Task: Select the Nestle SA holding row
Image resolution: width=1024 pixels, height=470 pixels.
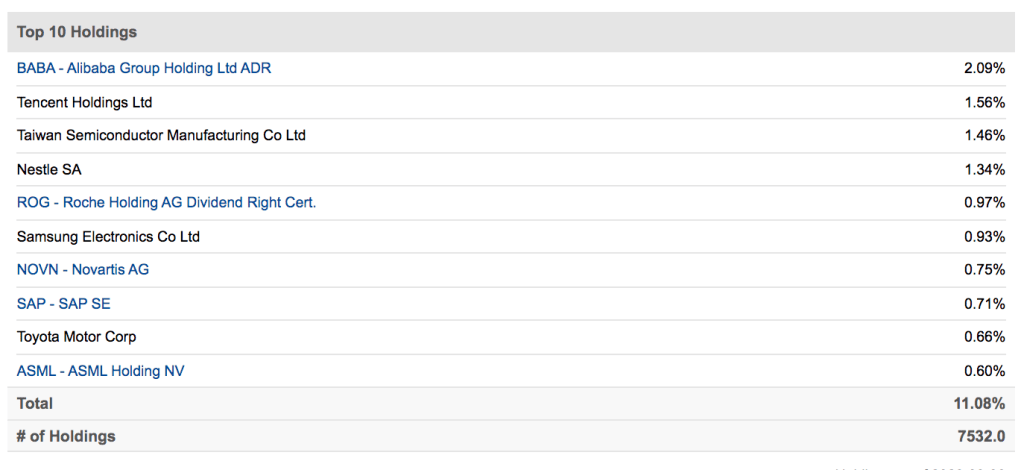Action: click(x=49, y=169)
